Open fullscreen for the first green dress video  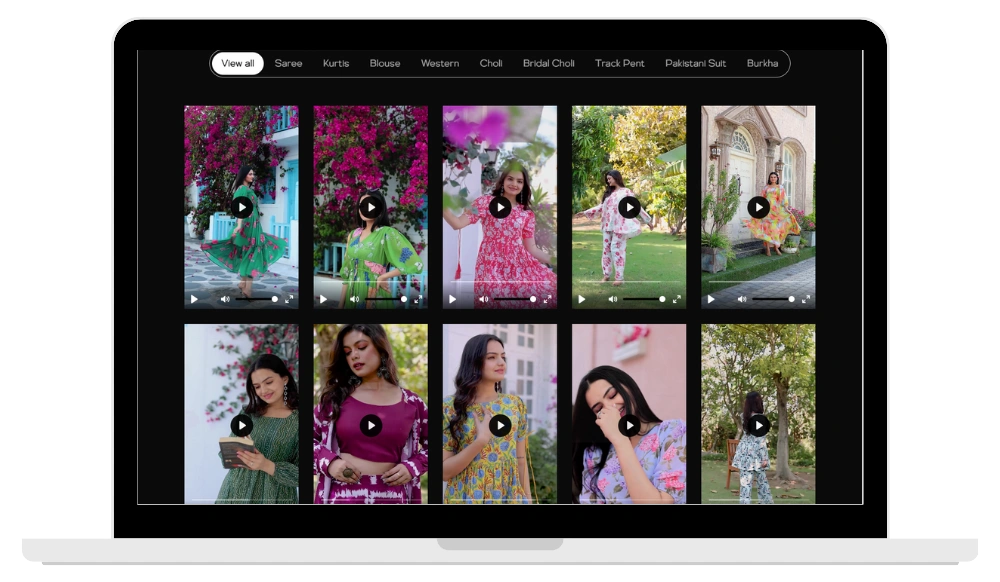click(x=289, y=299)
